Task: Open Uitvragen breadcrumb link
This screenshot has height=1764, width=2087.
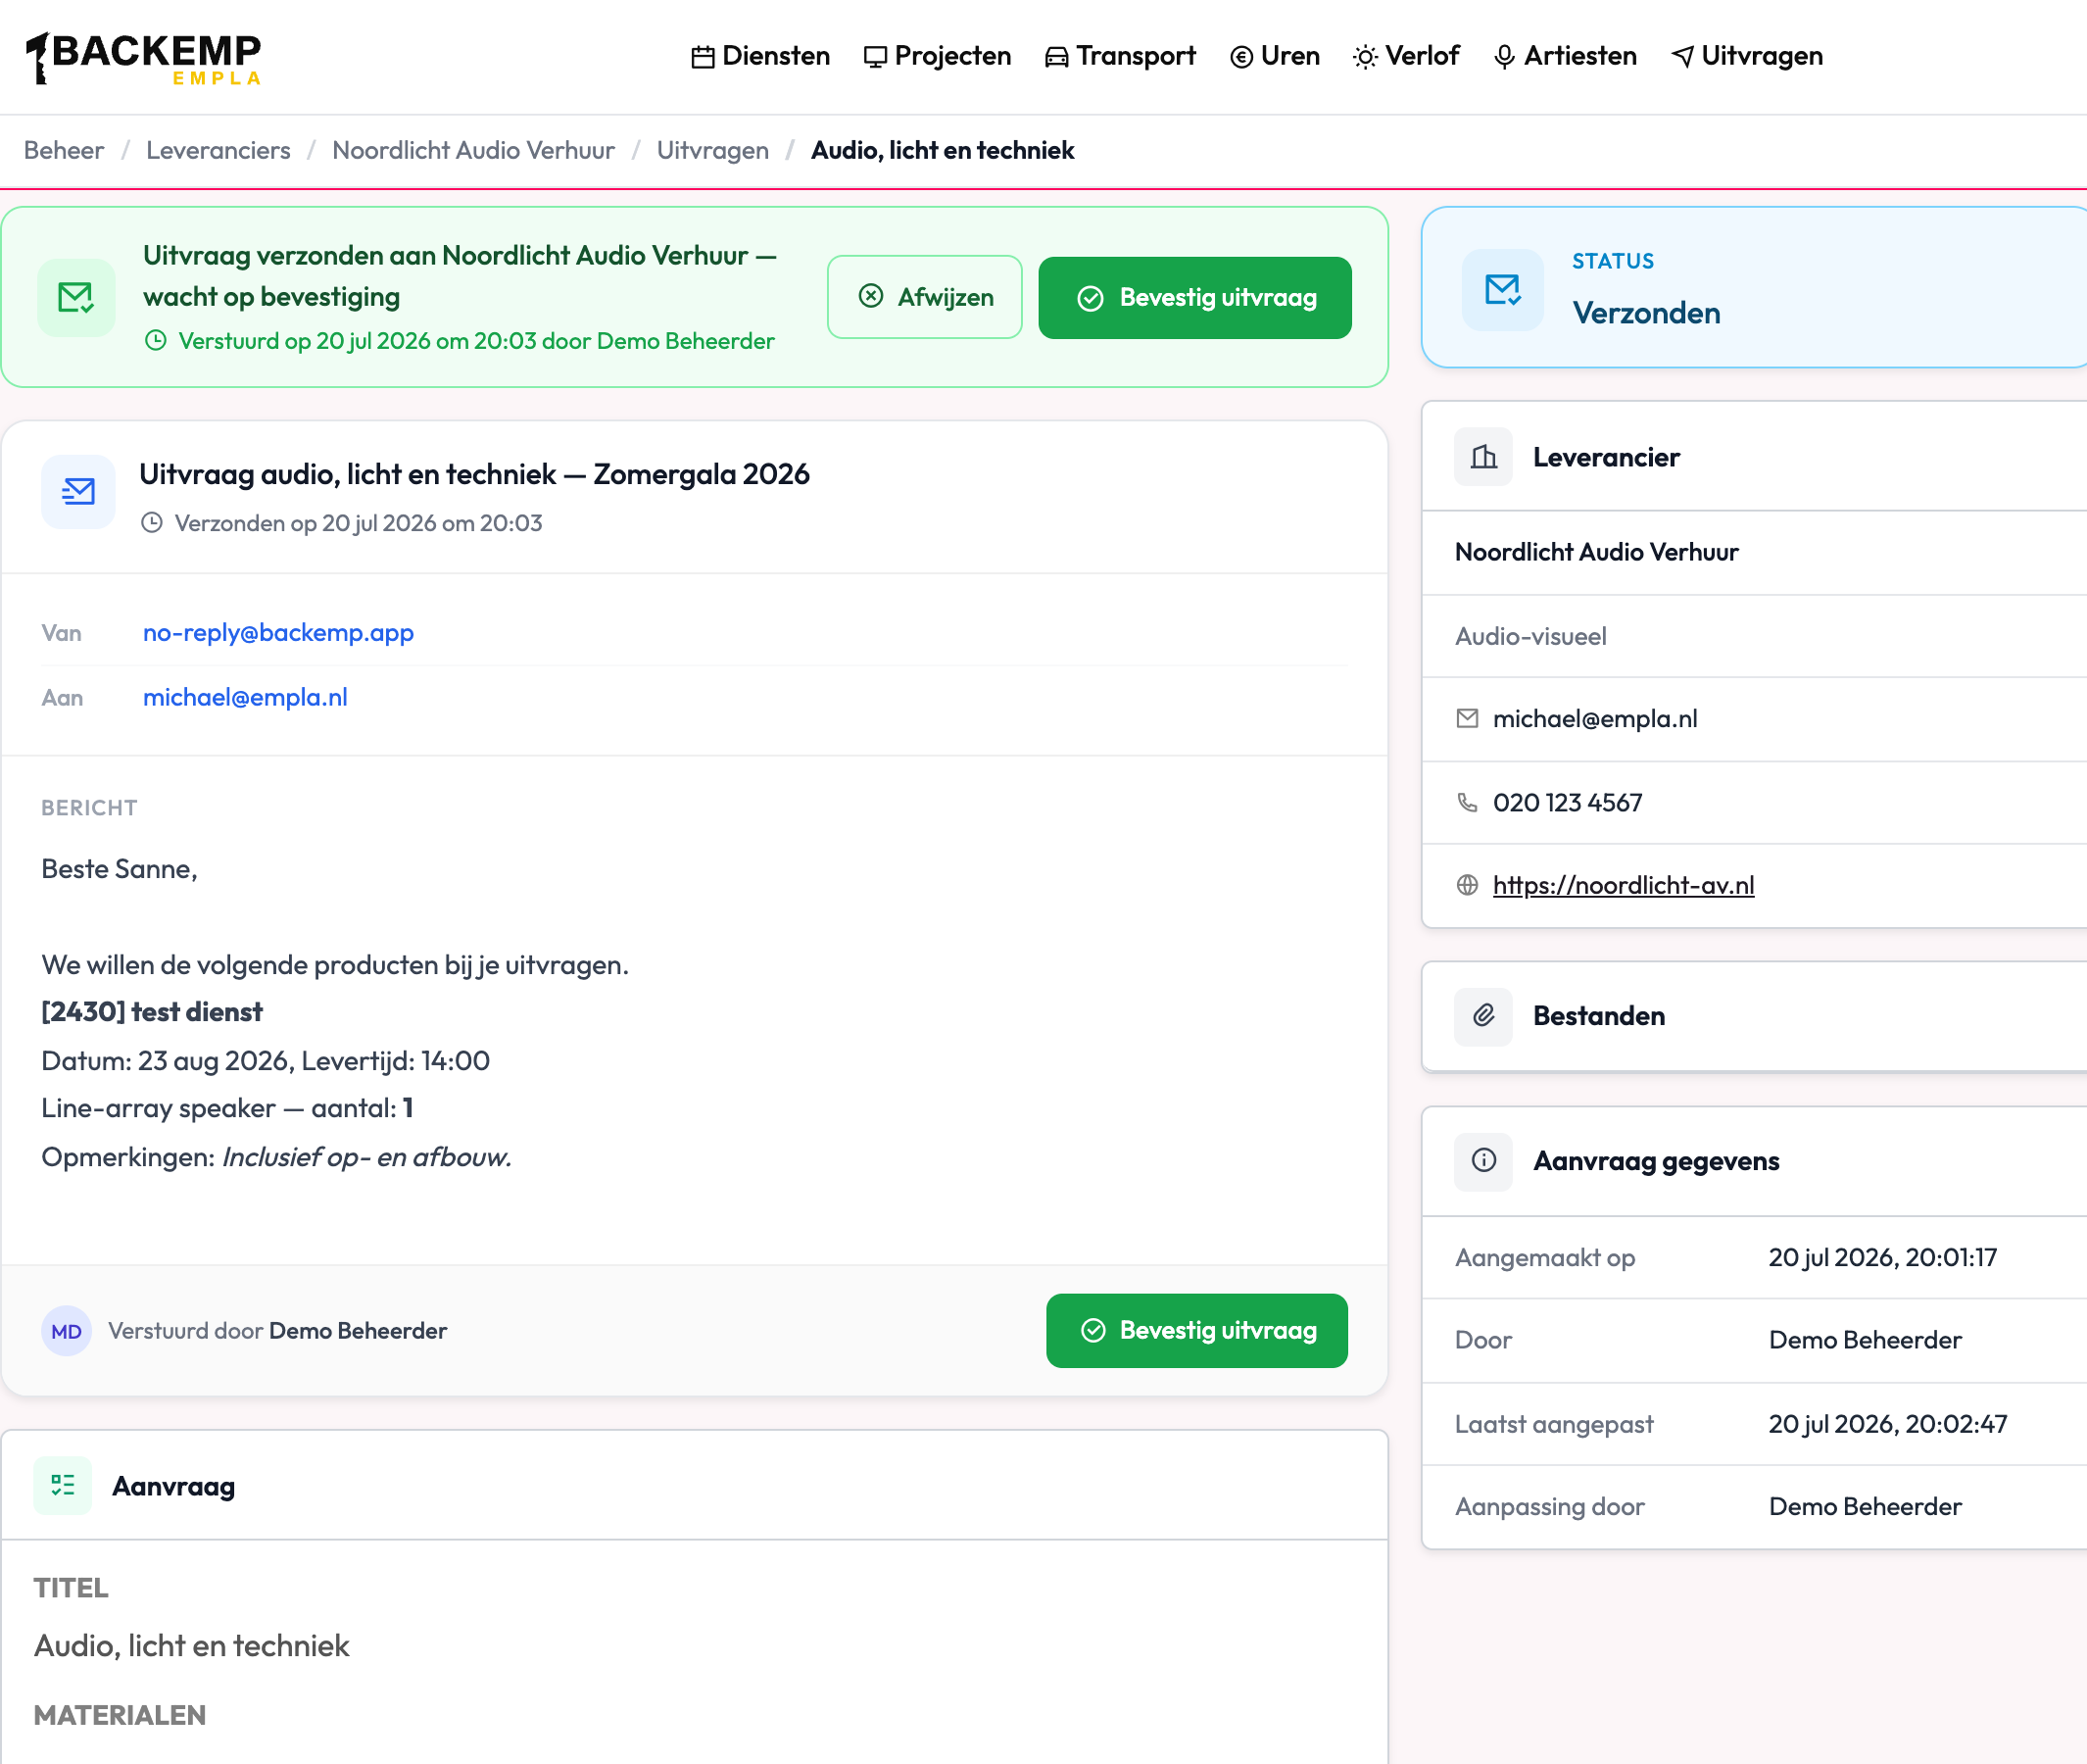Action: point(713,150)
